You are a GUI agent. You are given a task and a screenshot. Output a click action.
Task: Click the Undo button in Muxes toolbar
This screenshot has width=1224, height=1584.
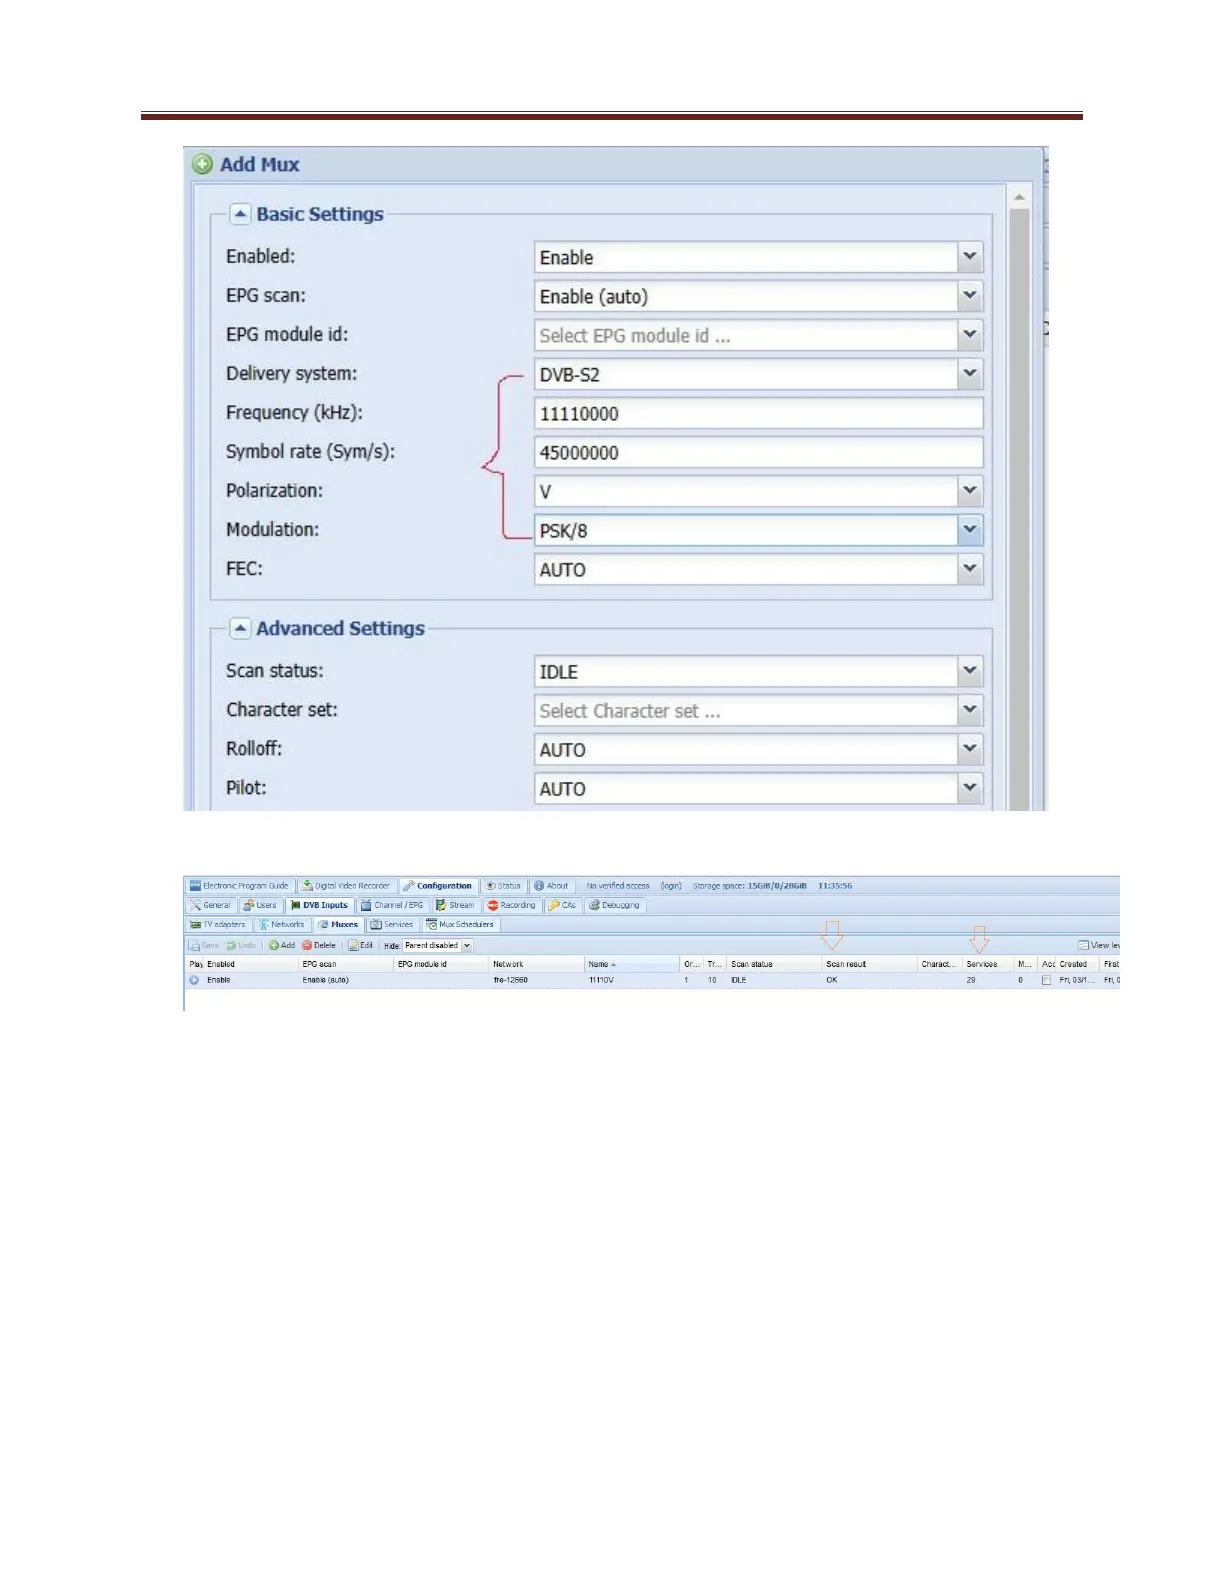click(241, 945)
